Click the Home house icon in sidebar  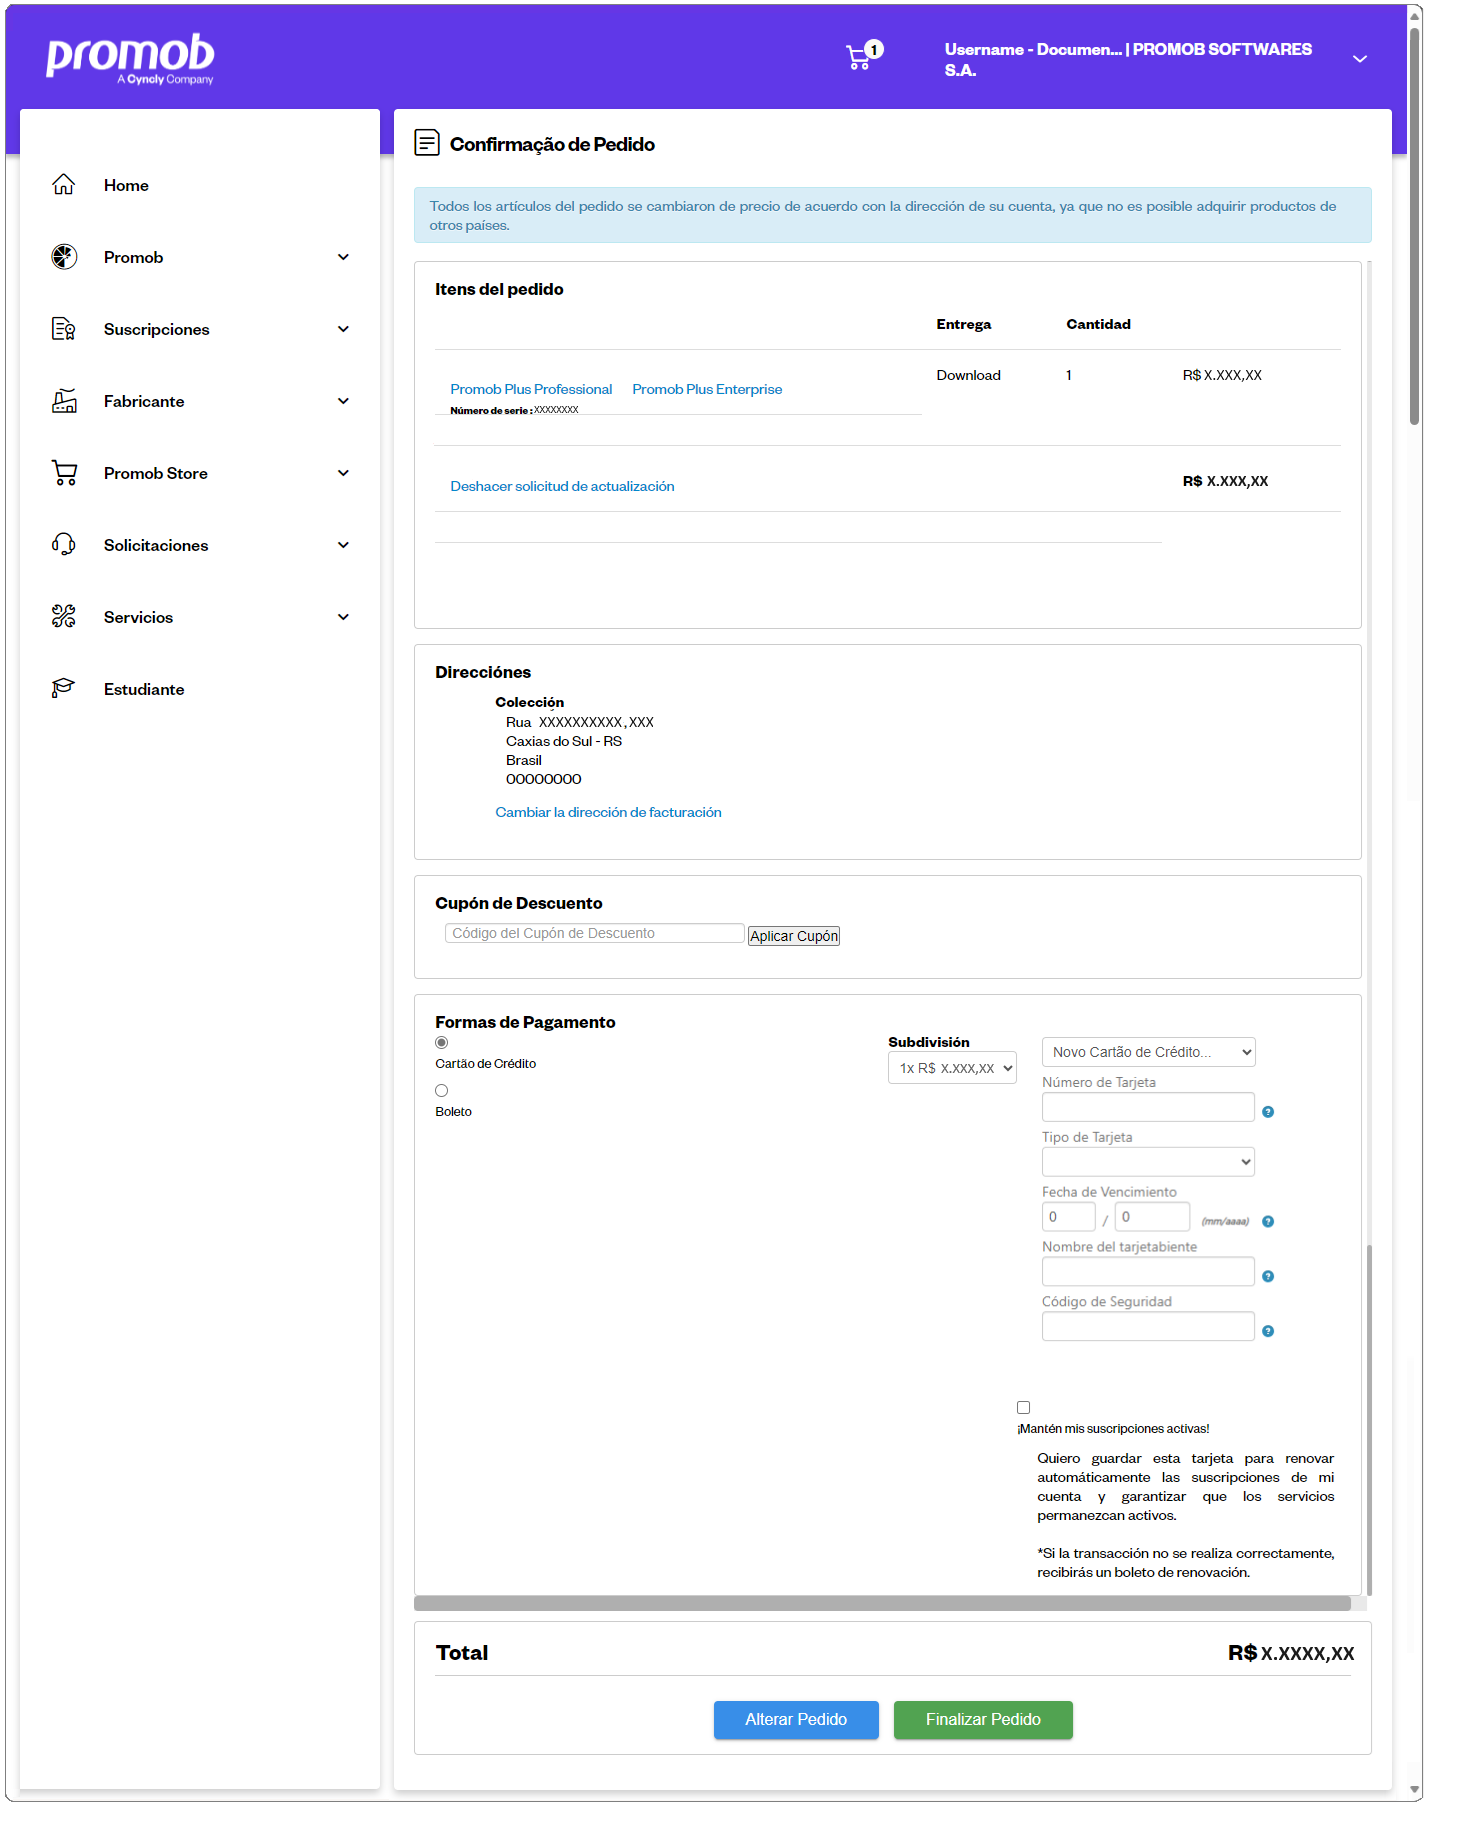pos(64,185)
